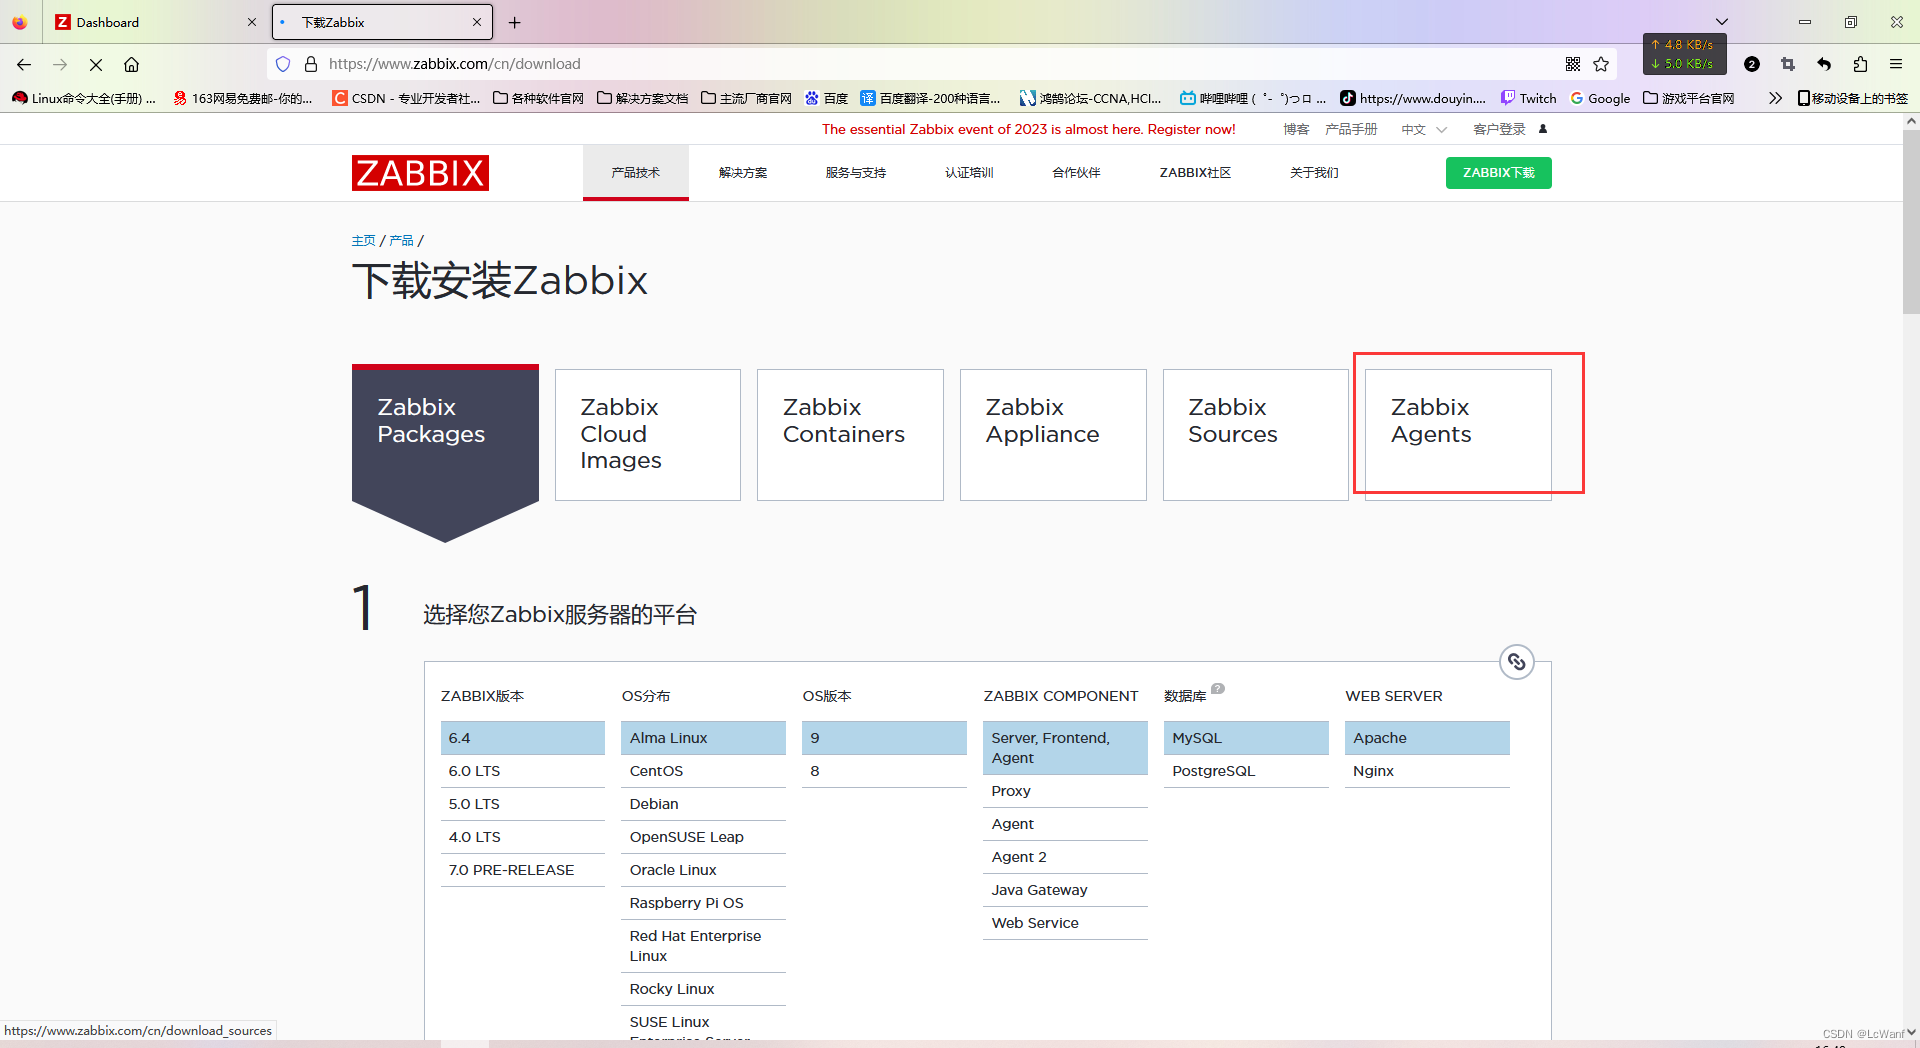Select the Zabbix Appliance tab
Image resolution: width=1920 pixels, height=1048 pixels.
click(x=1053, y=435)
